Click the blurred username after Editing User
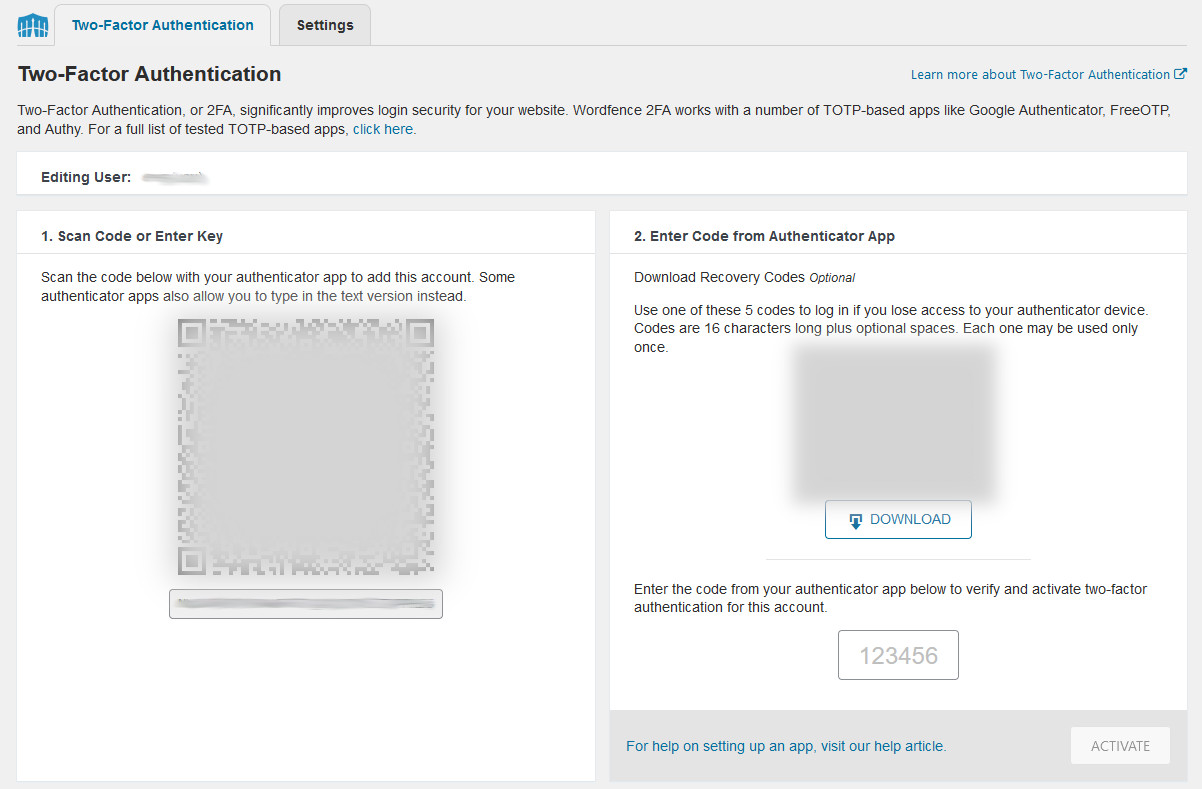This screenshot has height=789, width=1202. click(x=174, y=177)
